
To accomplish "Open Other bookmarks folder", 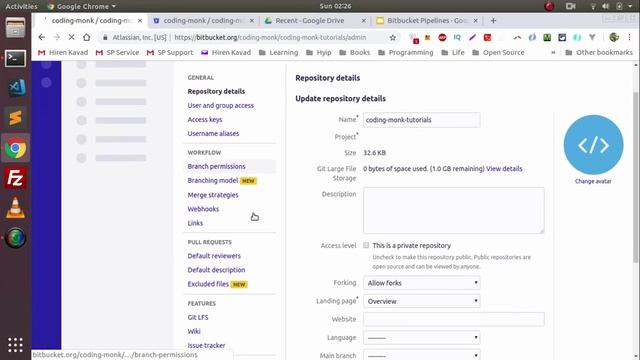I will click(599, 53).
